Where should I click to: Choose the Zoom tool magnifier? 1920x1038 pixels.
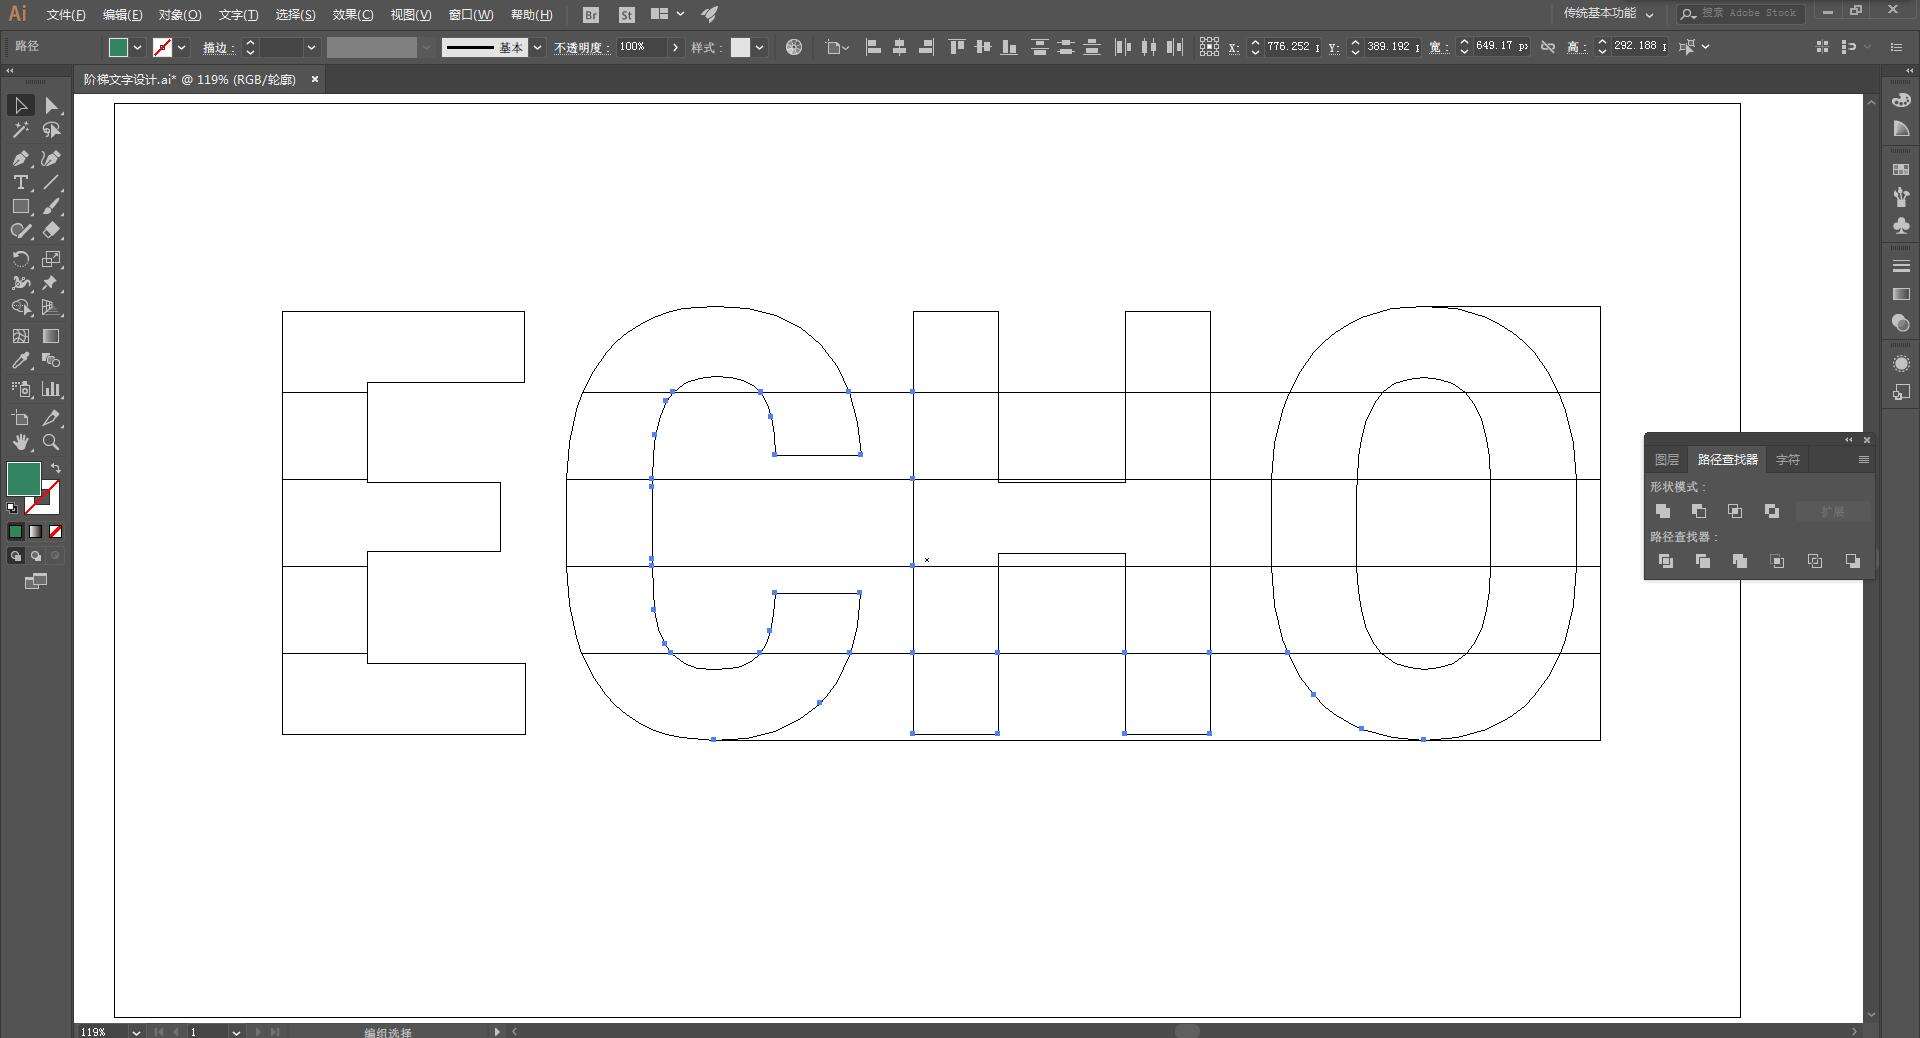pos(52,442)
